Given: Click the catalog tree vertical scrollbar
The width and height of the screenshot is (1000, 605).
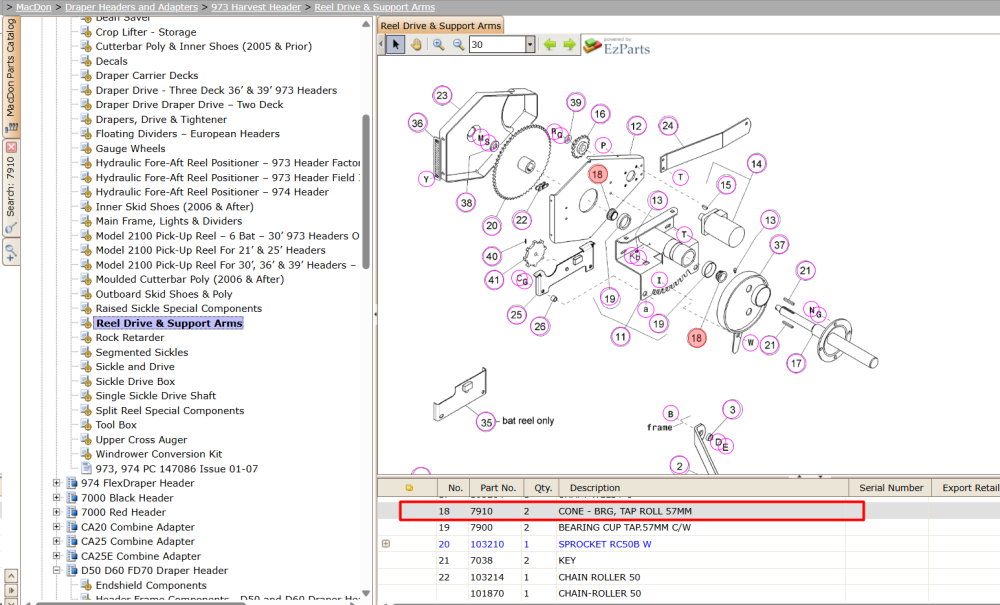Looking at the screenshot, I should (x=365, y=191).
